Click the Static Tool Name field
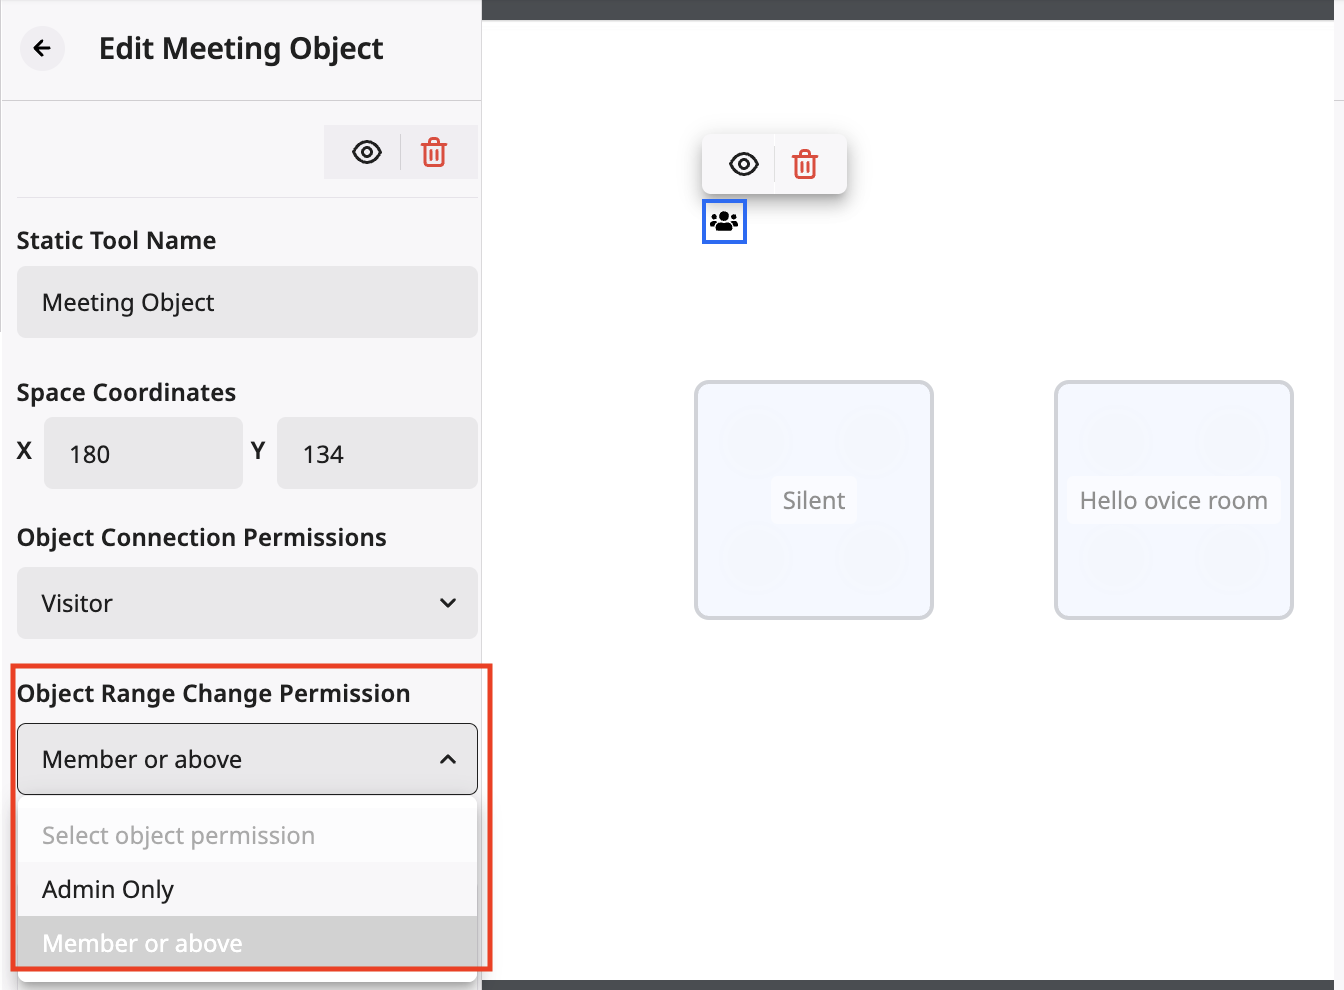 tap(247, 302)
